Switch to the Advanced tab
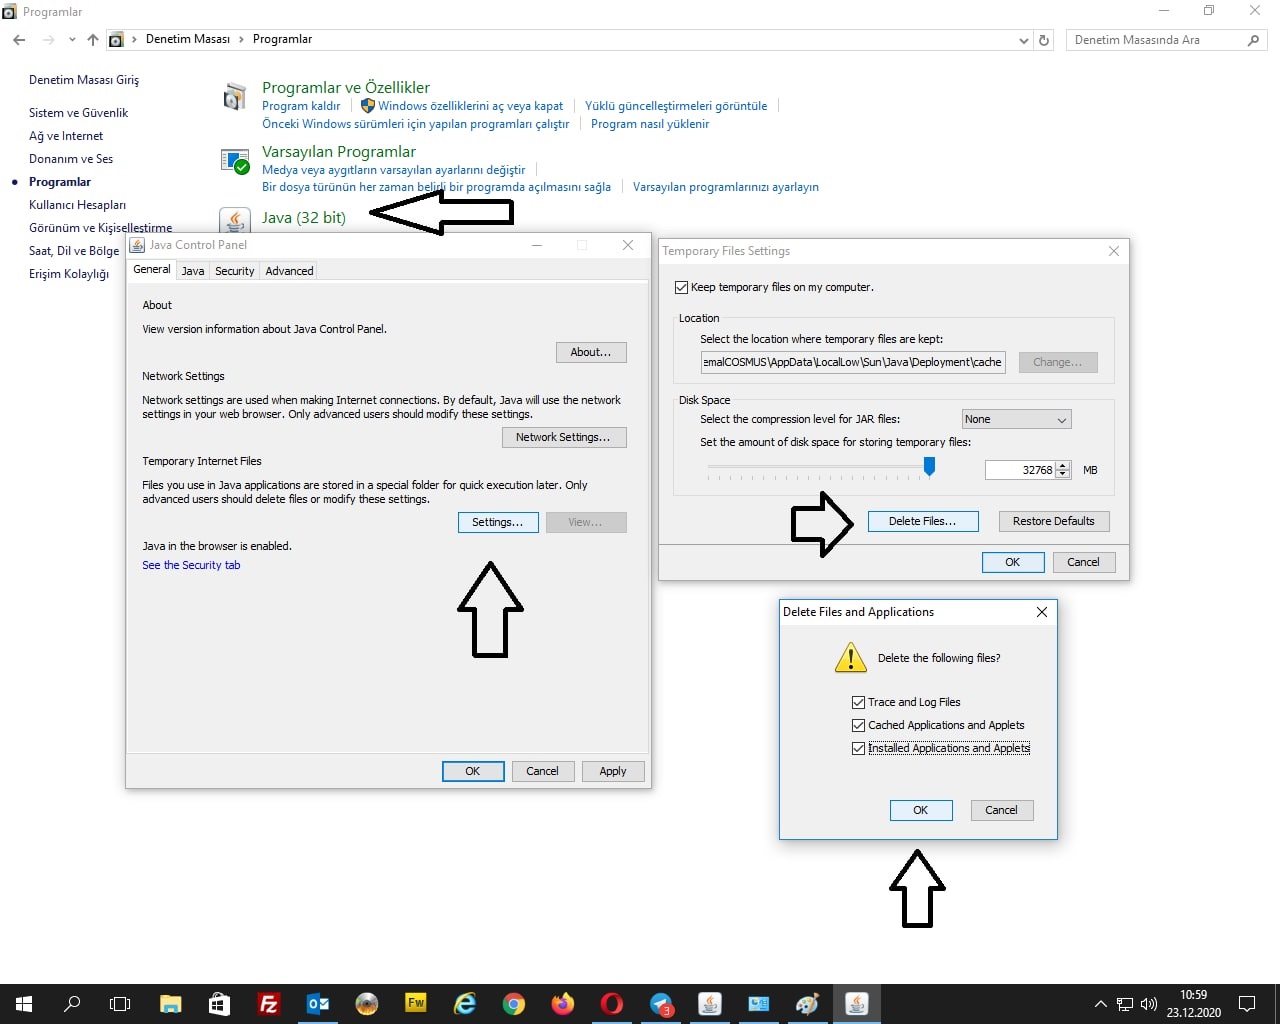The width and height of the screenshot is (1280, 1024). [x=289, y=271]
